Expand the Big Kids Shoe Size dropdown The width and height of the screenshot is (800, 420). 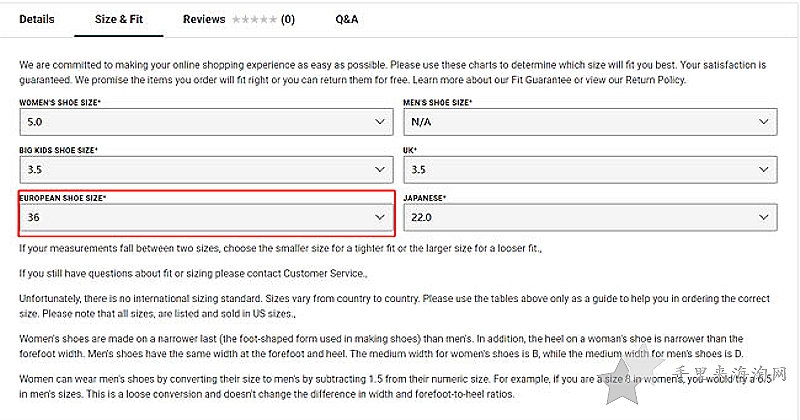coord(206,169)
